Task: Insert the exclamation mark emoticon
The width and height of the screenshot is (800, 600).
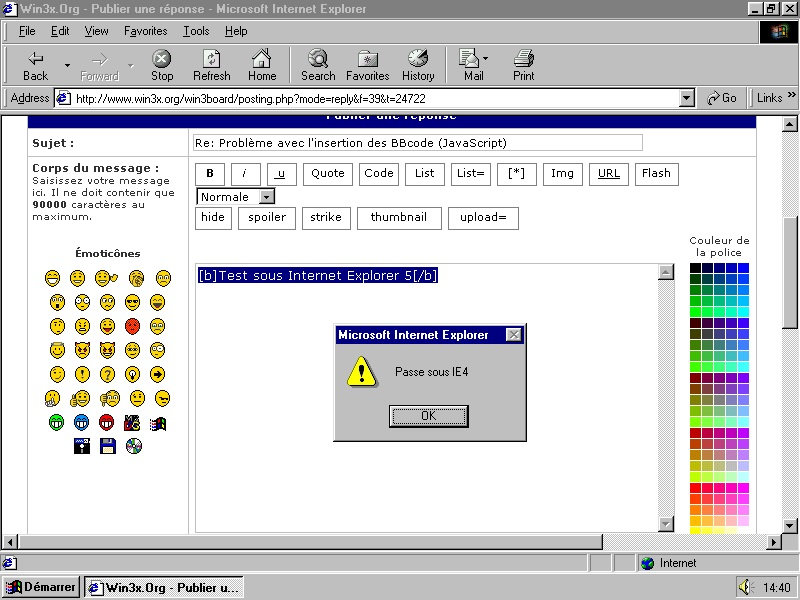Action: 82,374
